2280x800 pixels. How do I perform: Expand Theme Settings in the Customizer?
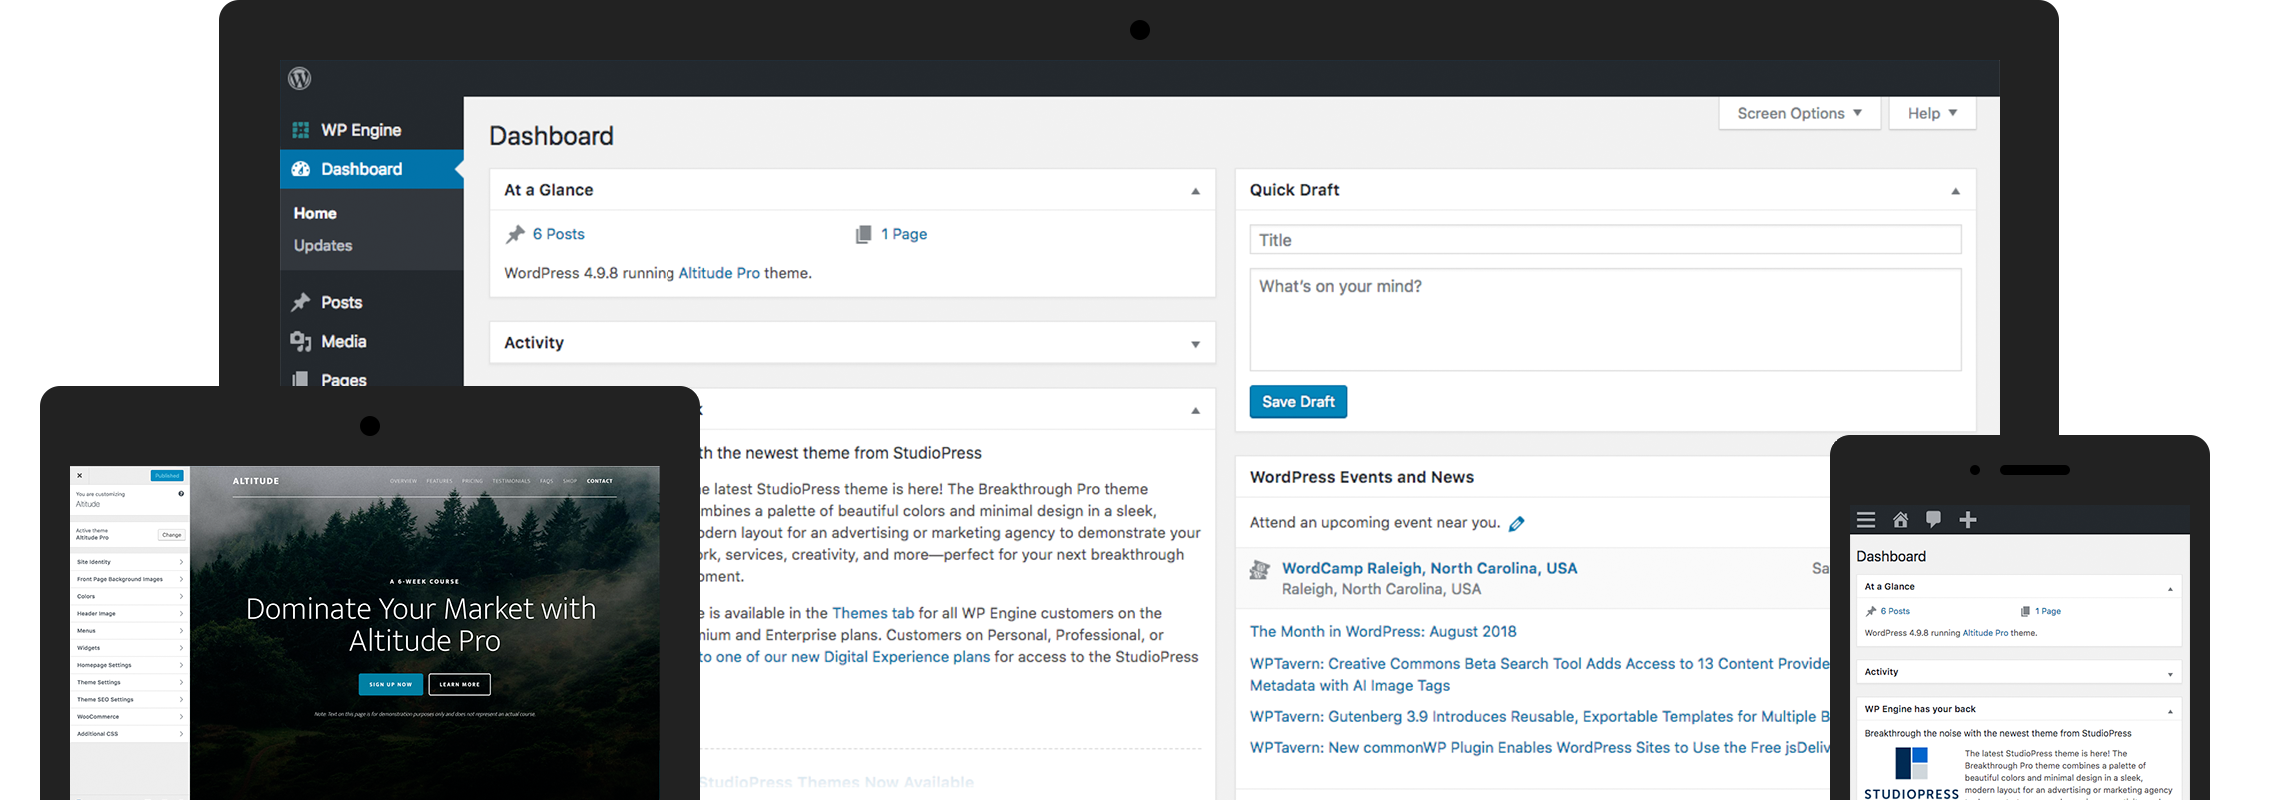[130, 682]
